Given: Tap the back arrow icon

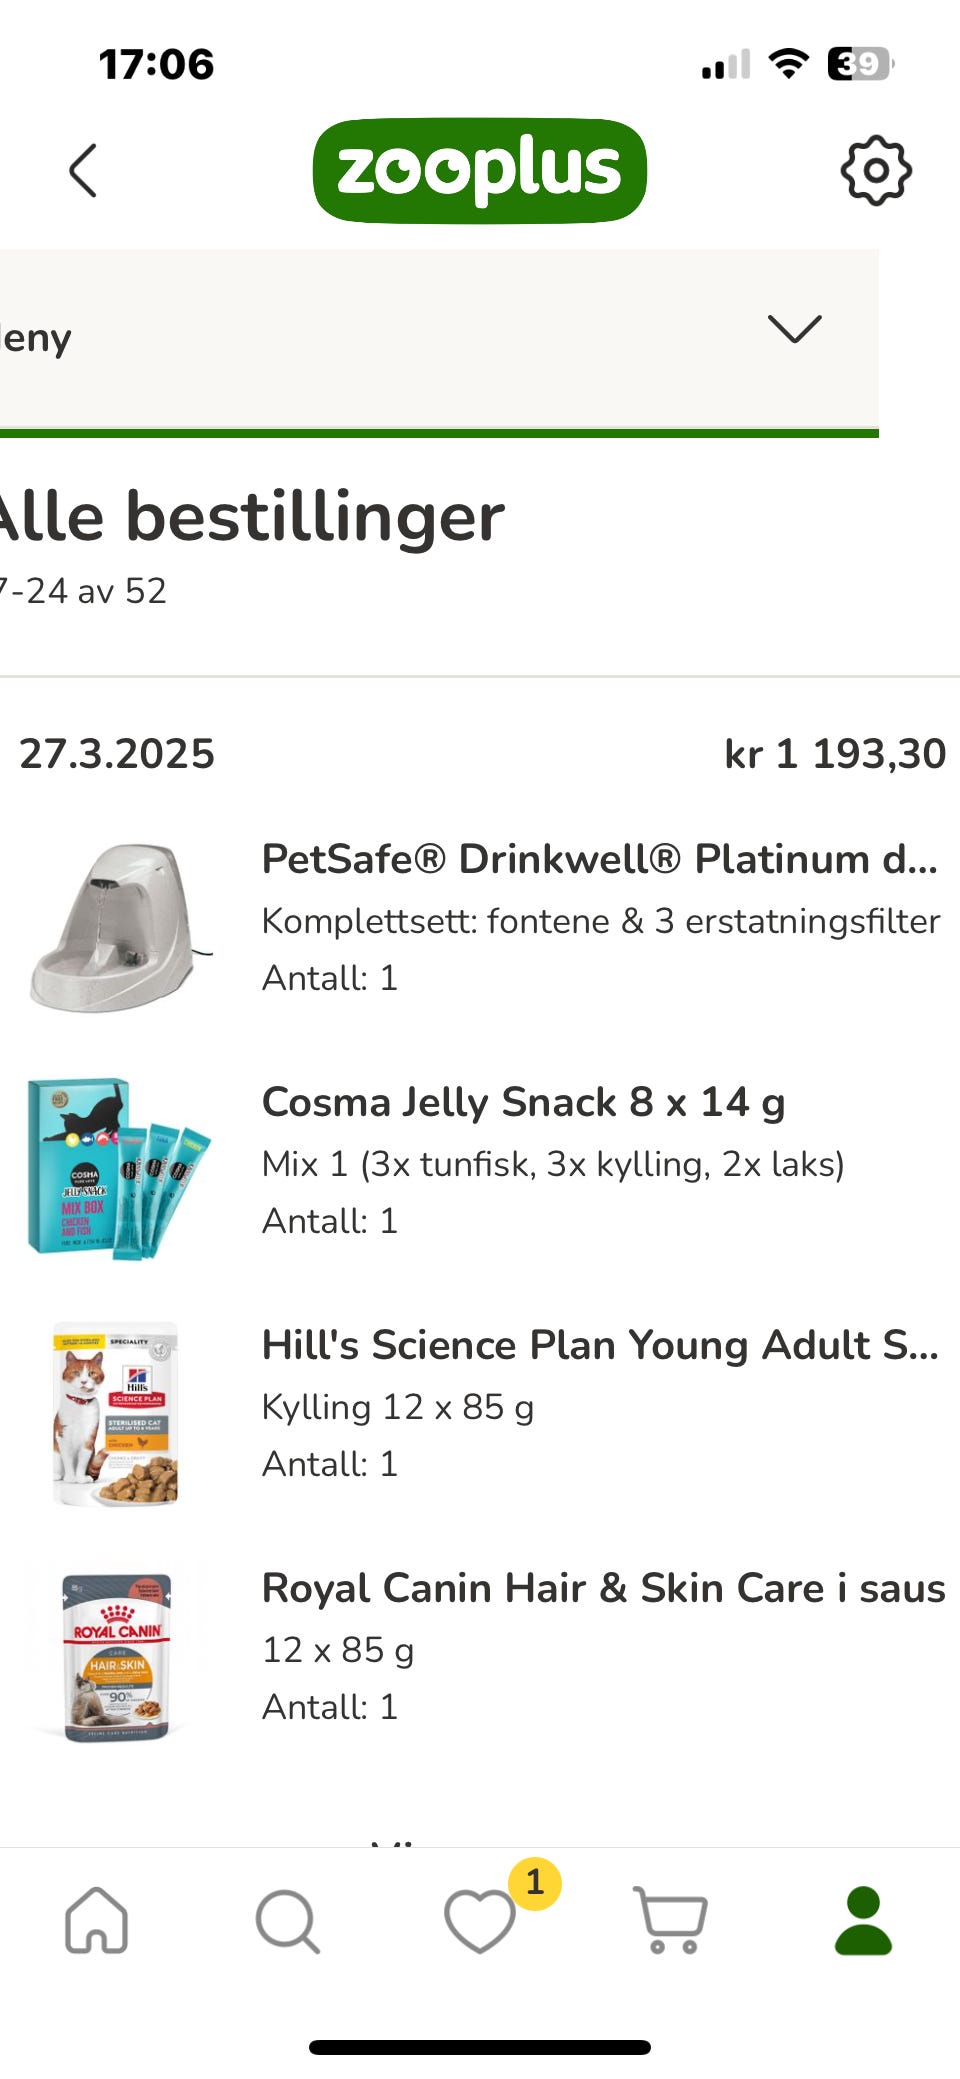Looking at the screenshot, I should coord(84,171).
